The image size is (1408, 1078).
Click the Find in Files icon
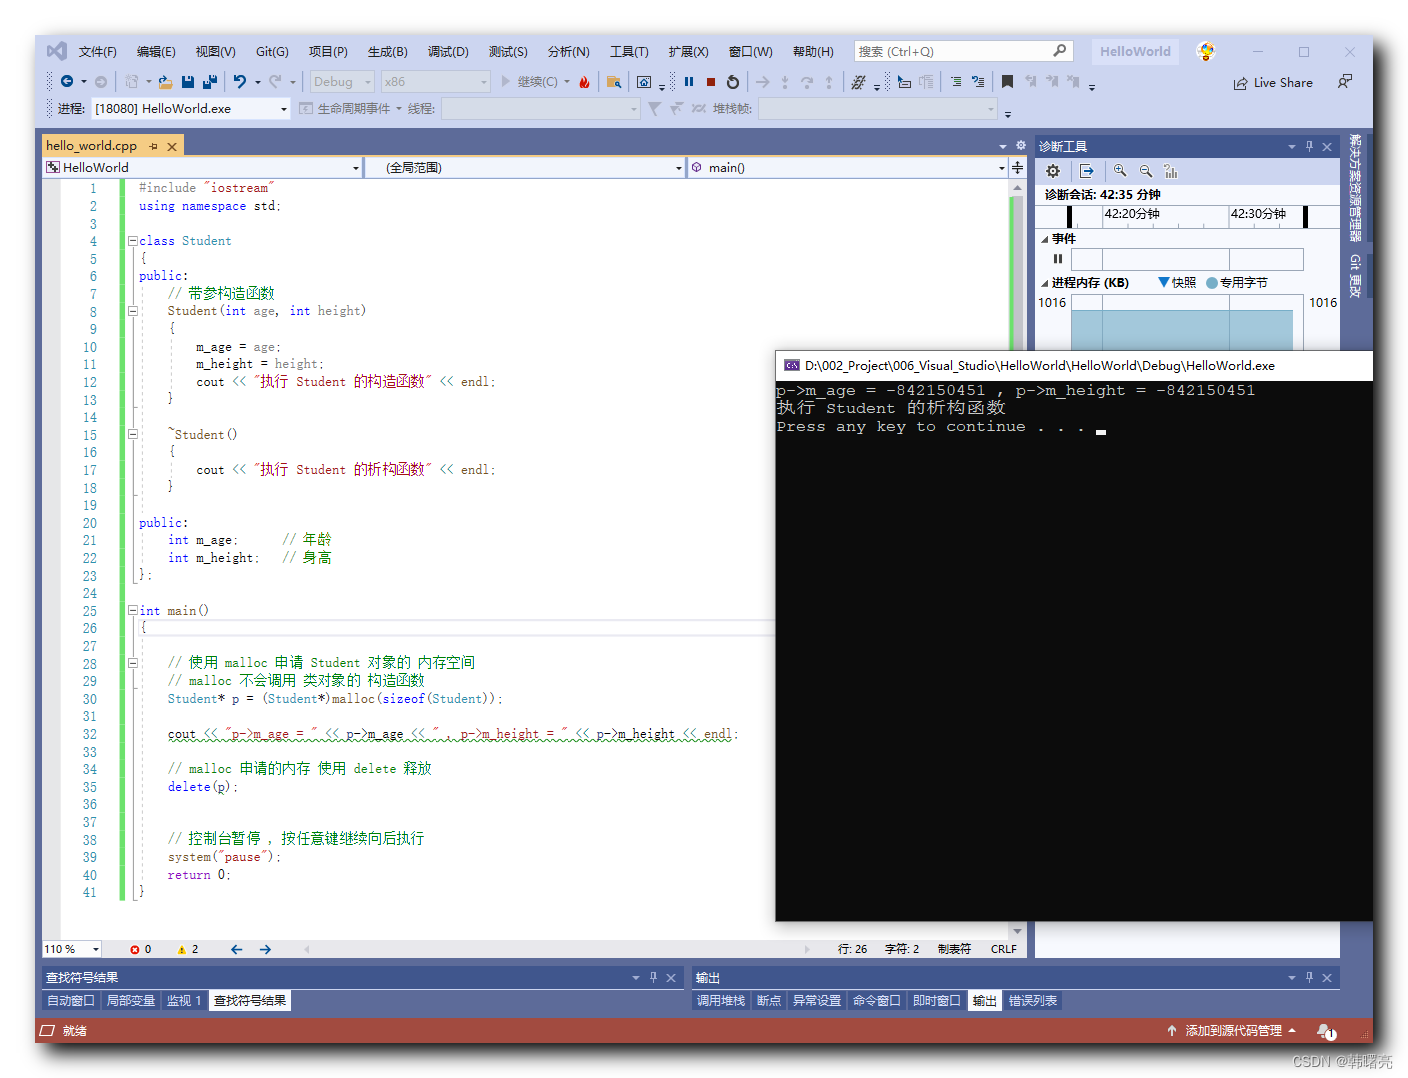click(x=614, y=82)
